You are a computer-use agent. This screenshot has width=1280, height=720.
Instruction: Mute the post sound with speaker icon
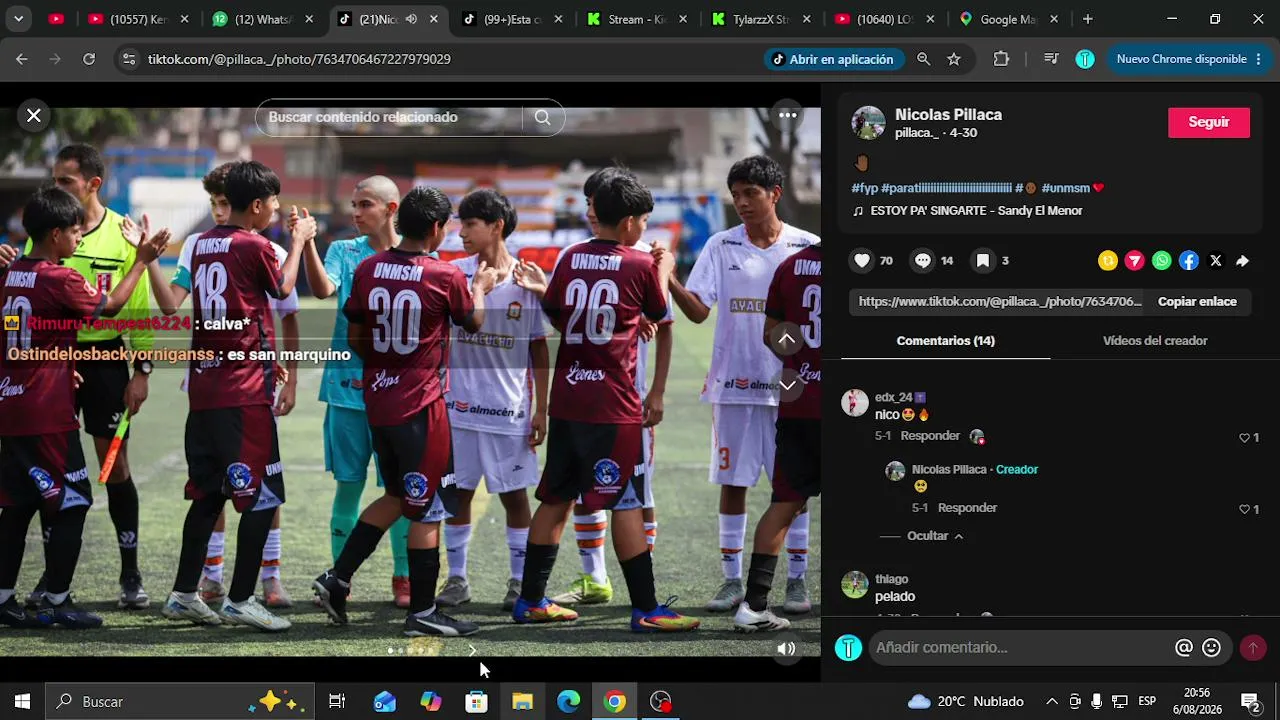[787, 648]
